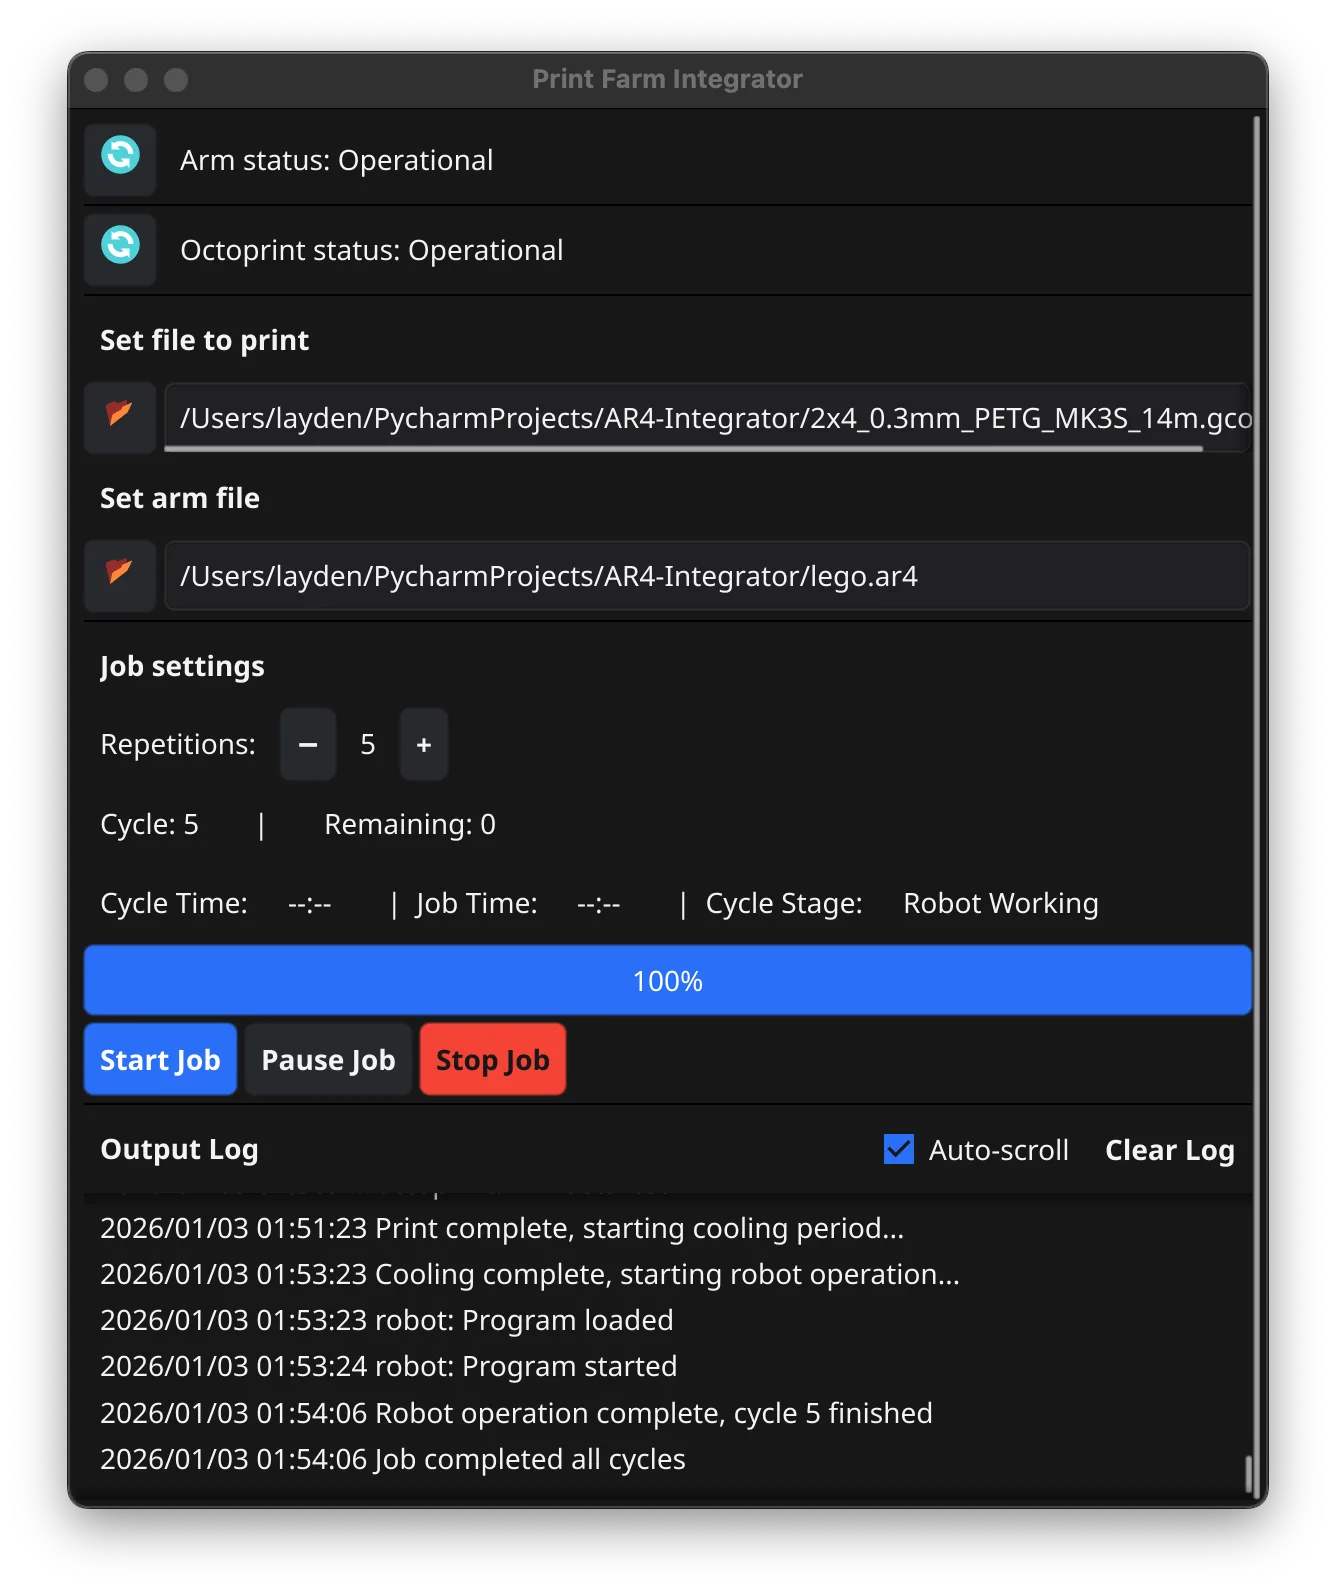Viewport: 1336px width, 1592px height.
Task: Increase repetitions with plus button
Action: click(x=424, y=744)
